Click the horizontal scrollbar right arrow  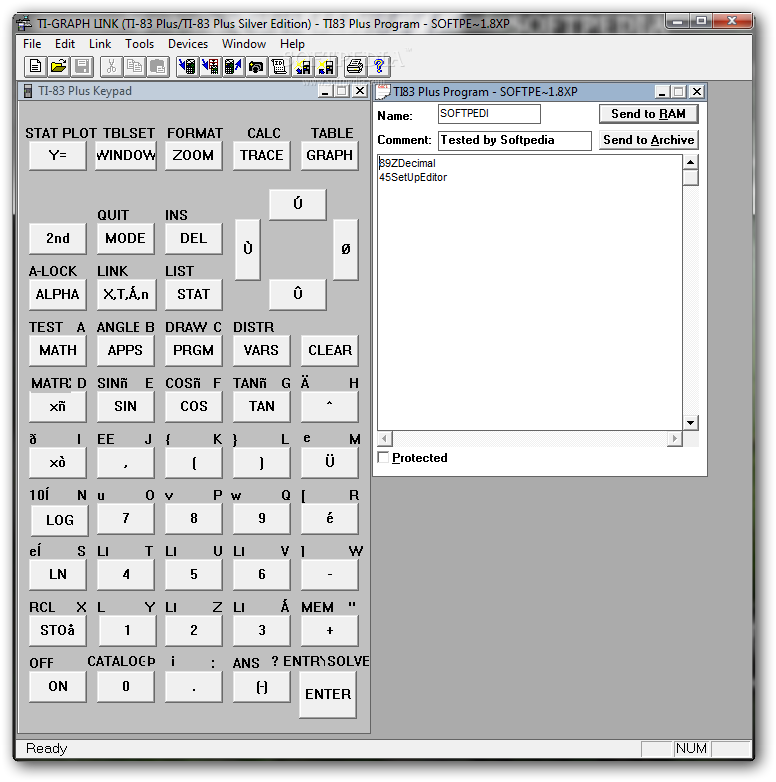(674, 439)
